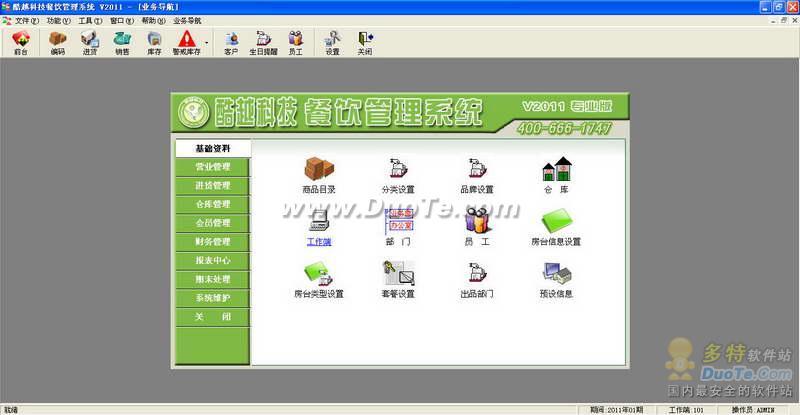
Task: Expand the dropdown arrow beside 警戒库存
Action: 207,43
